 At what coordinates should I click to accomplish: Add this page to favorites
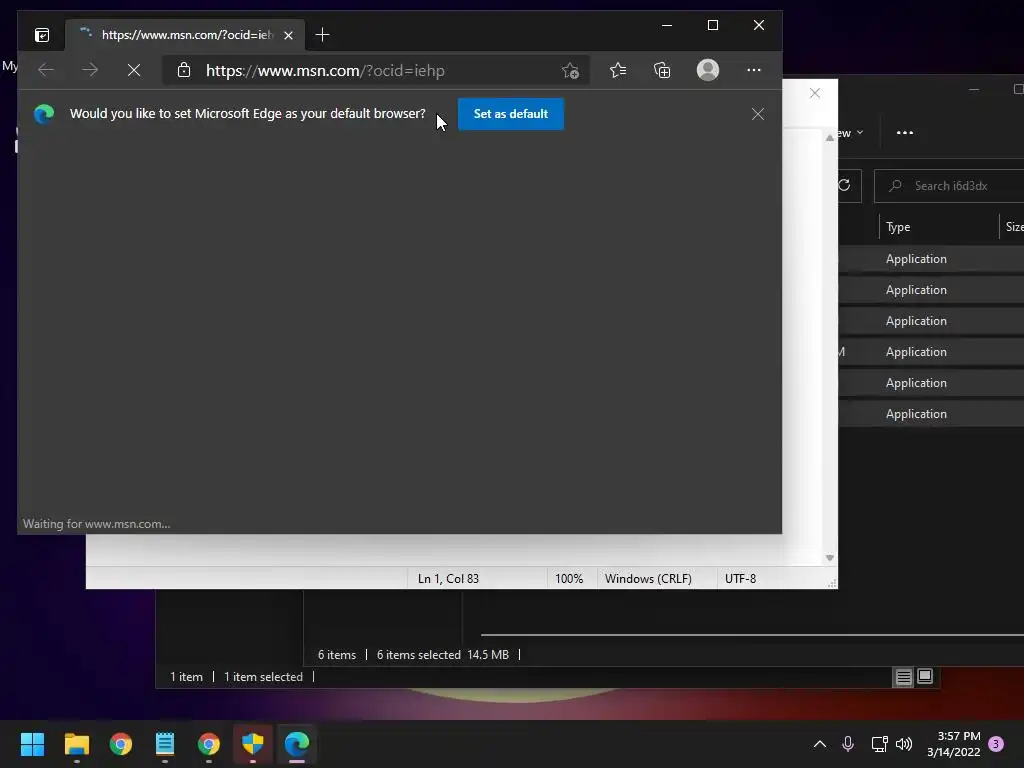(570, 71)
